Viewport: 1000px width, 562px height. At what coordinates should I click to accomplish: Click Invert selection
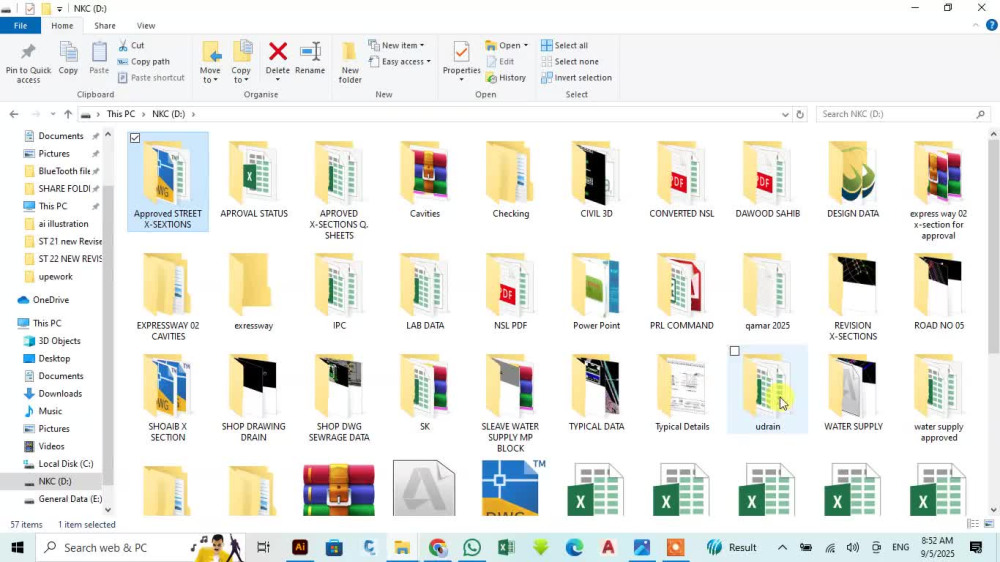coord(577,78)
